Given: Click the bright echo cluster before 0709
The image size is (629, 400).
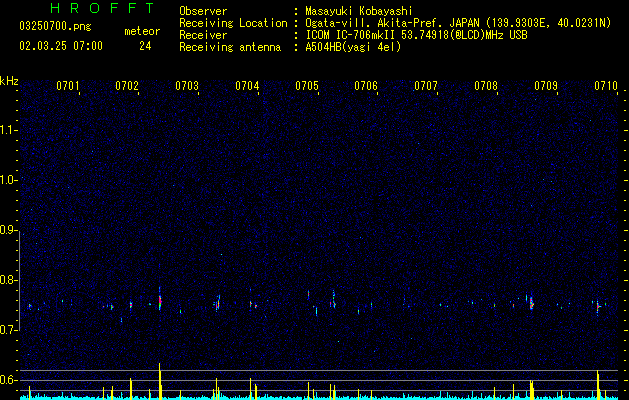Looking at the screenshot, I should (531, 303).
